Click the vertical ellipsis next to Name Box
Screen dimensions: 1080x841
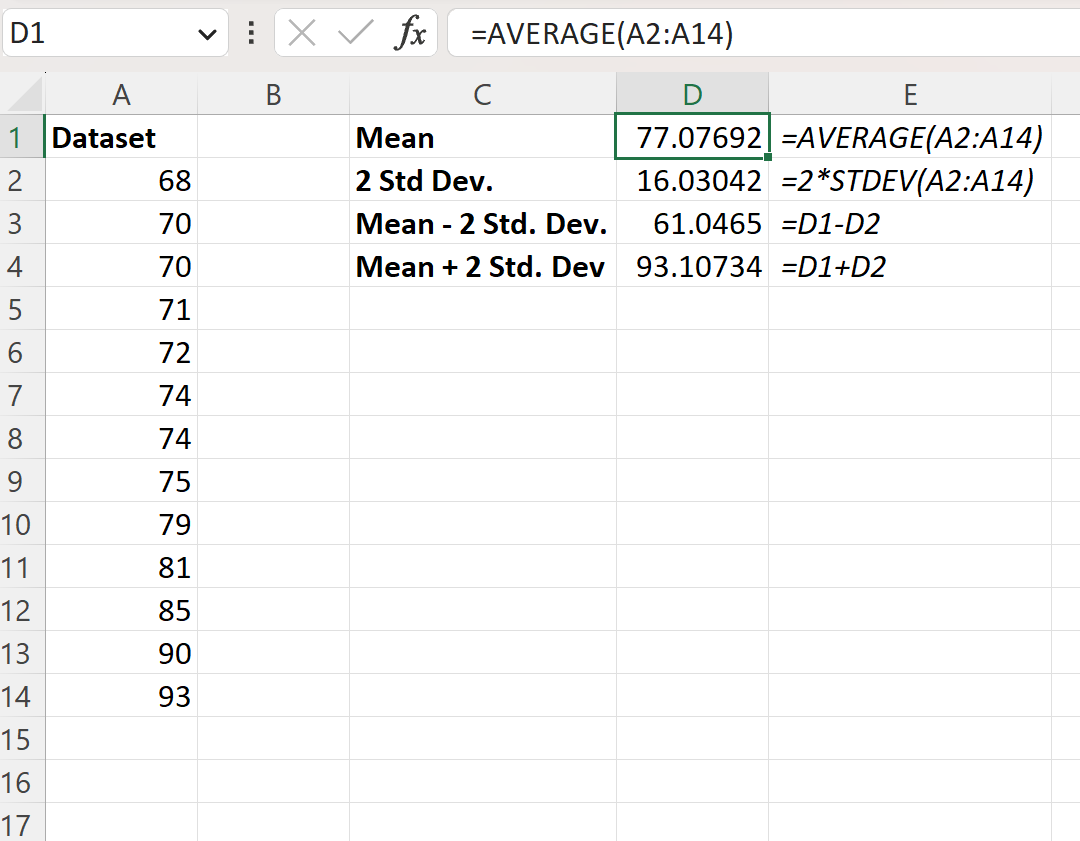[x=250, y=32]
